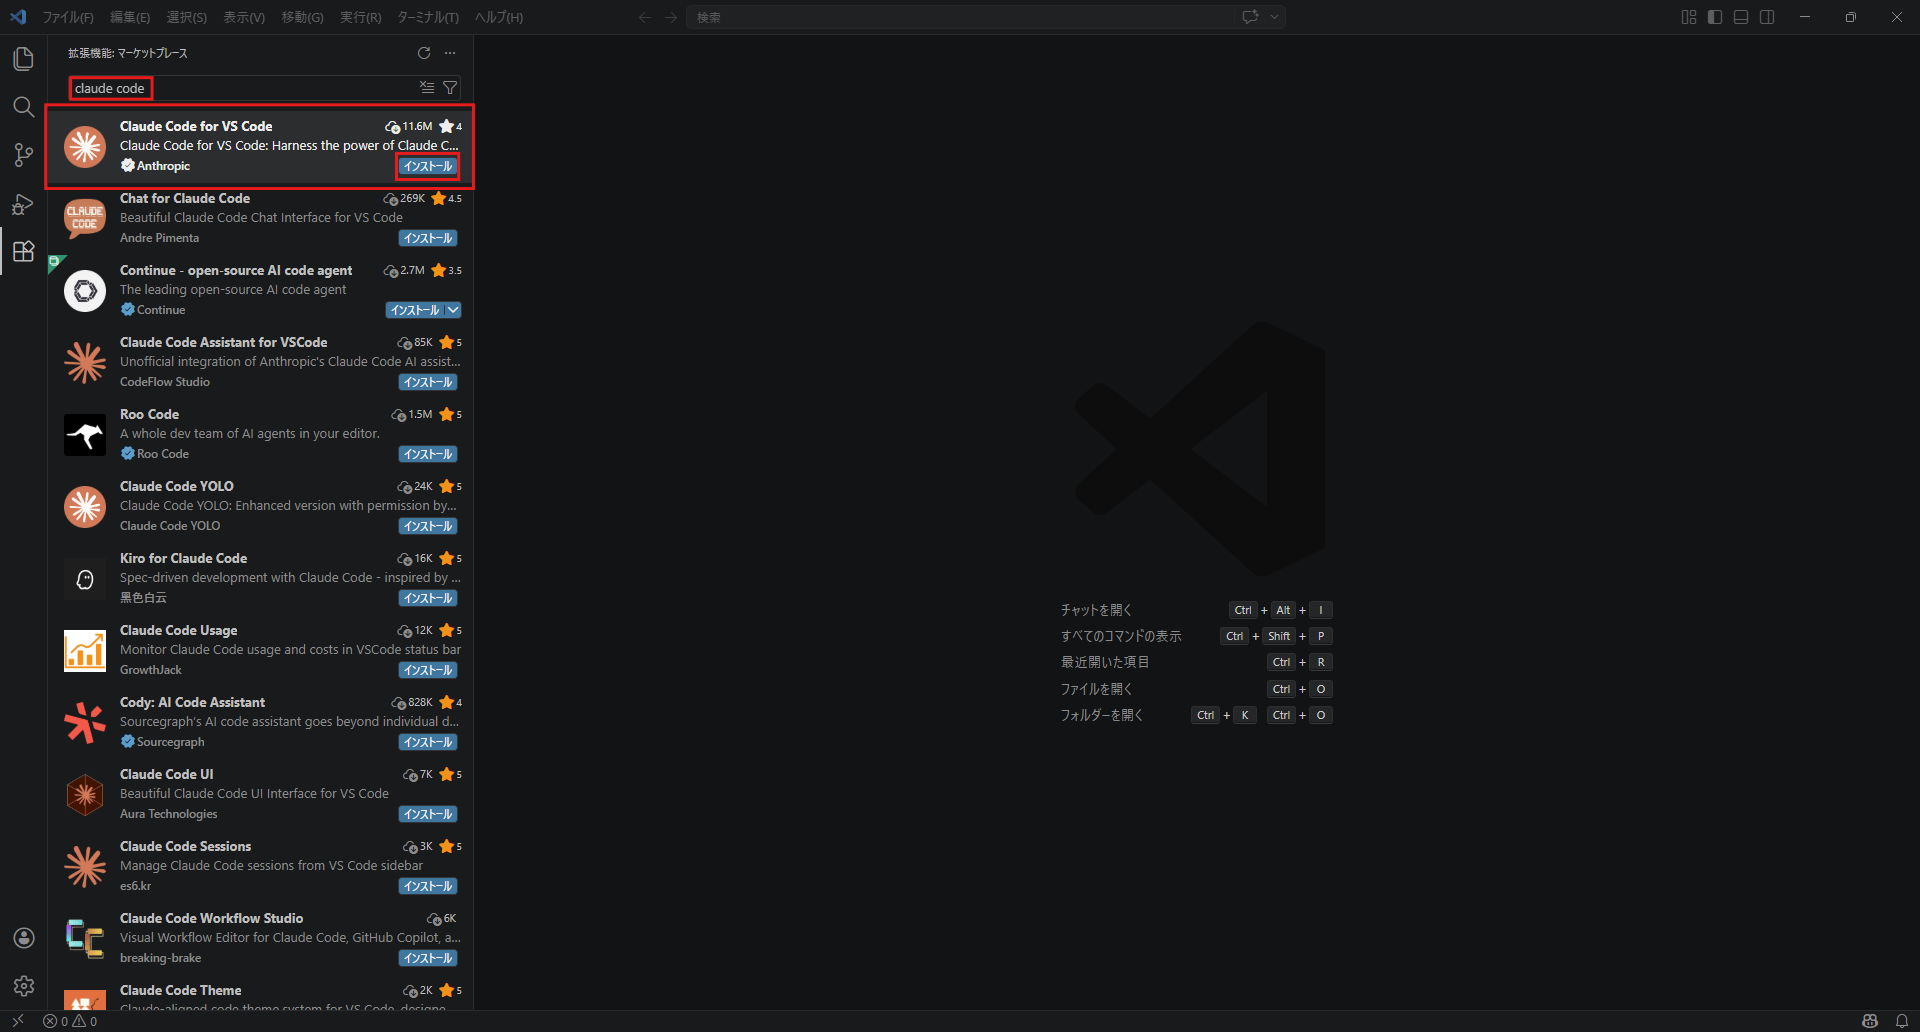Open the Source Control view
This screenshot has height=1032, width=1920.
24,155
